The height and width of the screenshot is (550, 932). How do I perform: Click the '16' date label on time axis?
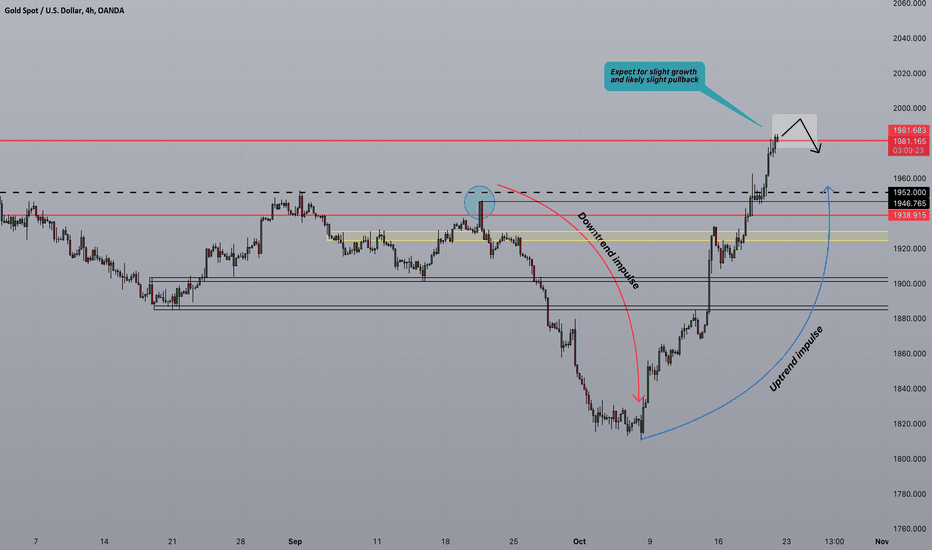coord(718,542)
